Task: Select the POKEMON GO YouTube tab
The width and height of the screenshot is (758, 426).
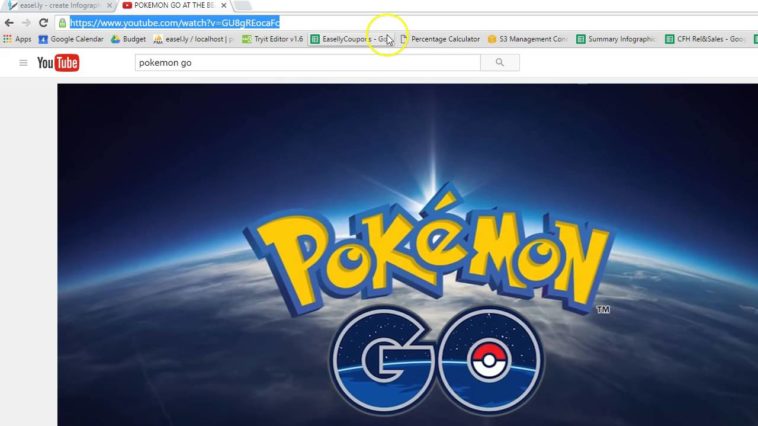Action: [170, 6]
